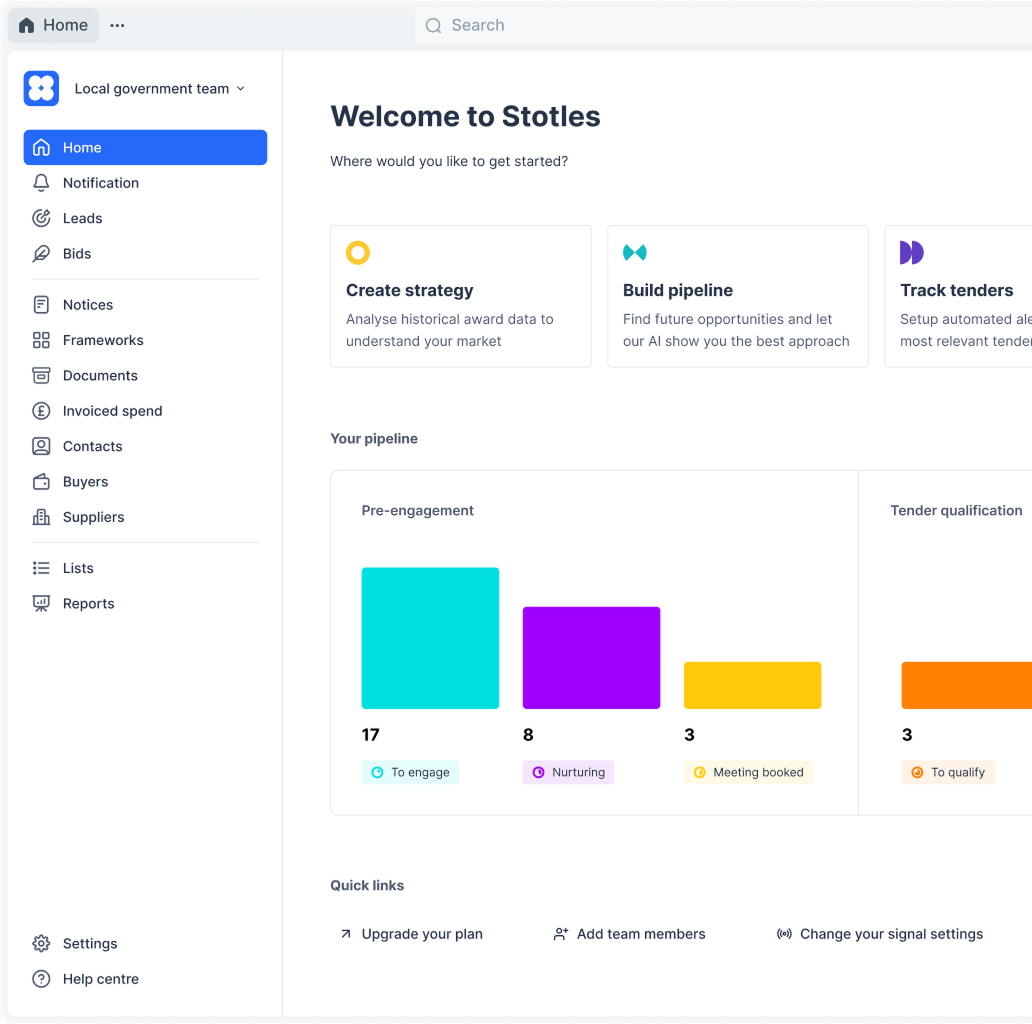The width and height of the screenshot is (1032, 1024).
Task: Click the Stotles logo icon
Action: [x=41, y=88]
